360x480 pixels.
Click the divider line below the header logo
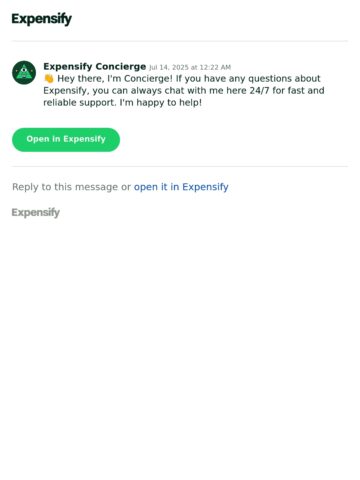click(x=180, y=41)
